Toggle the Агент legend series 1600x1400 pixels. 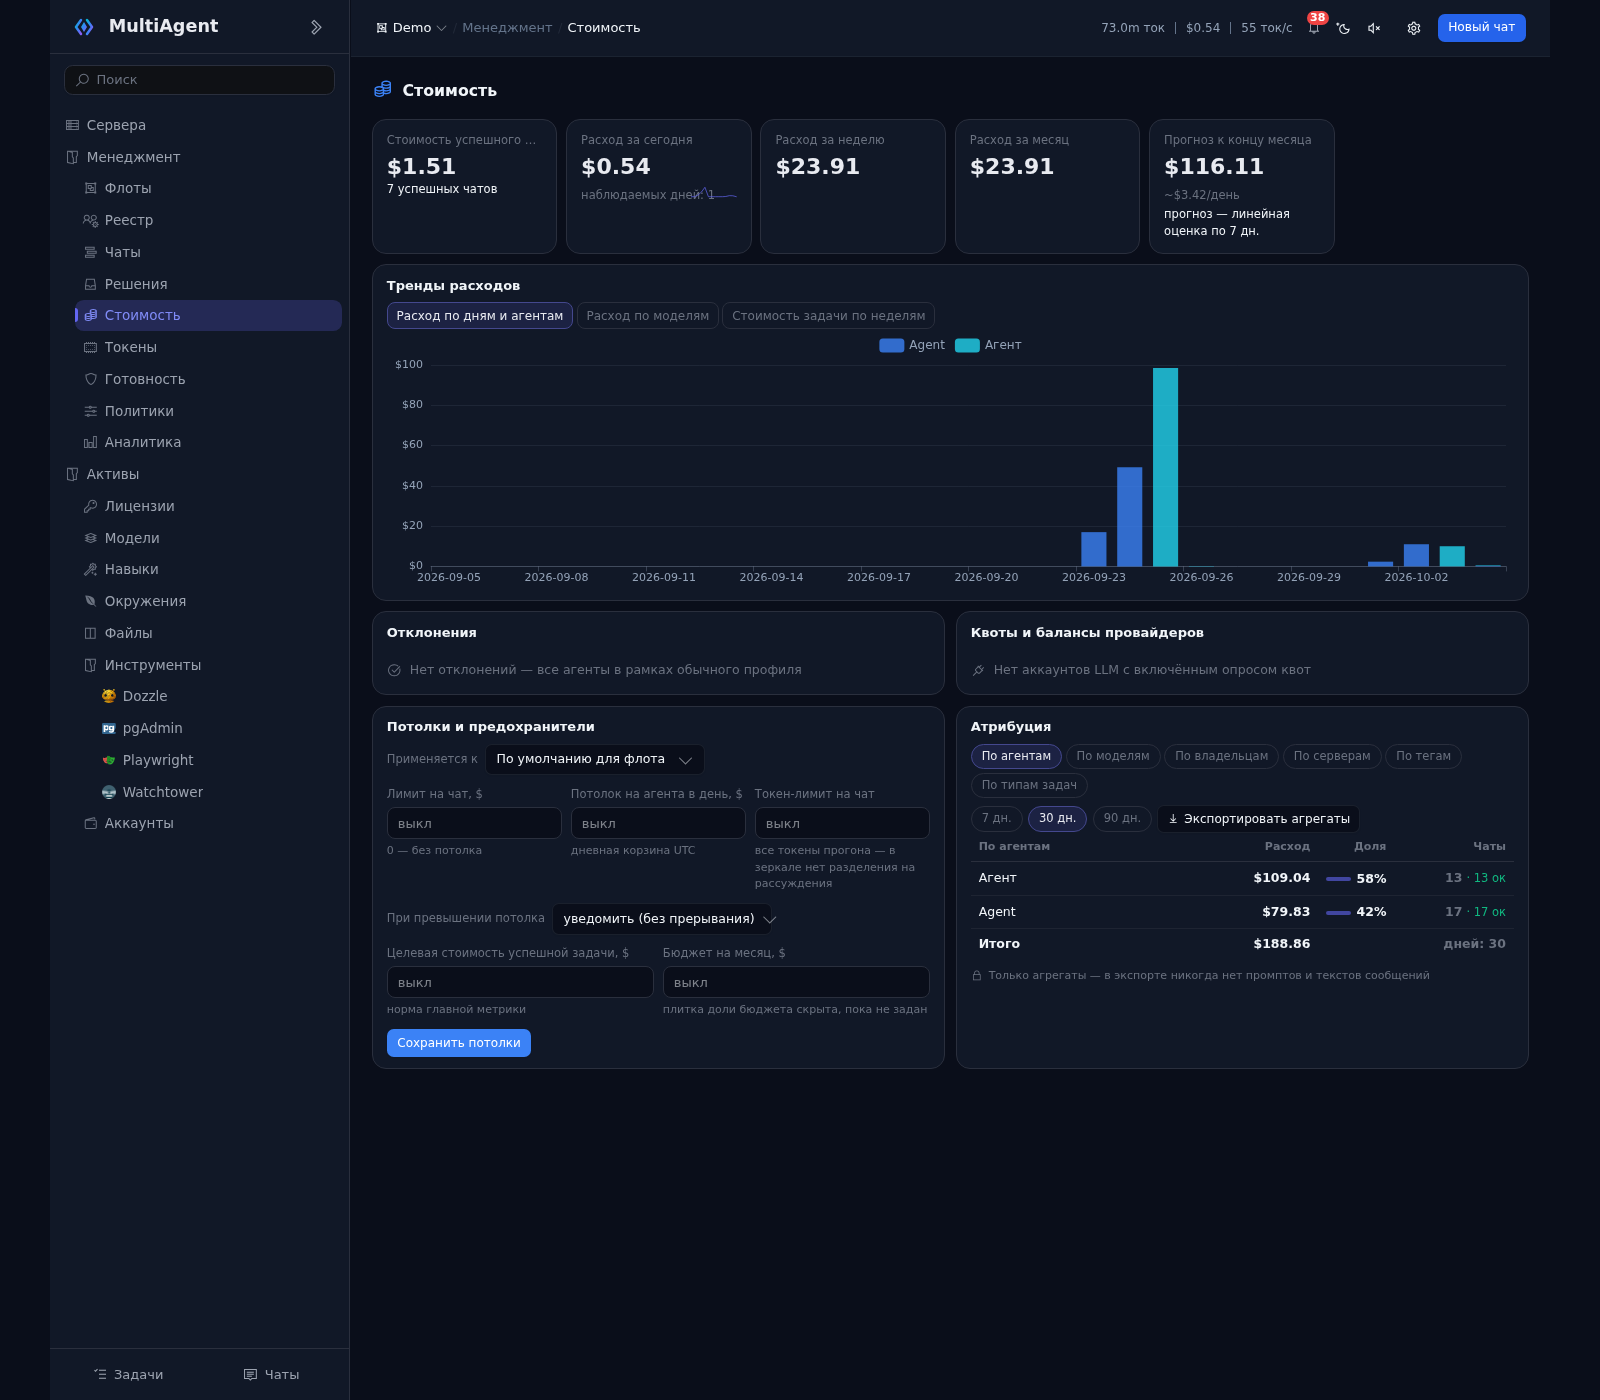988,345
